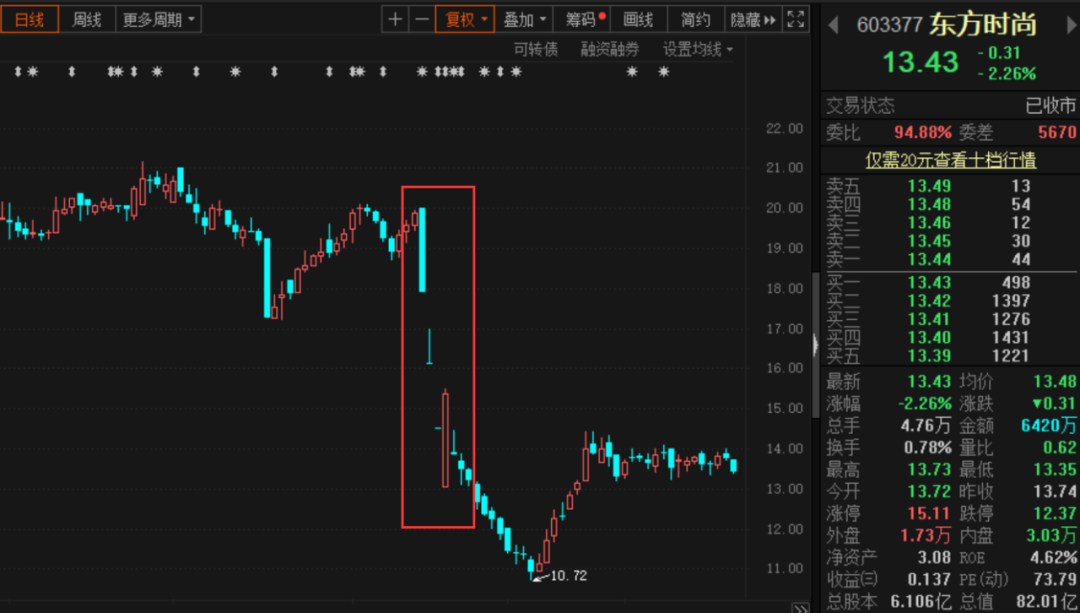The image size is (1080, 613).
Task: Switch to 周线 weekly chart tab
Action: [x=87, y=19]
